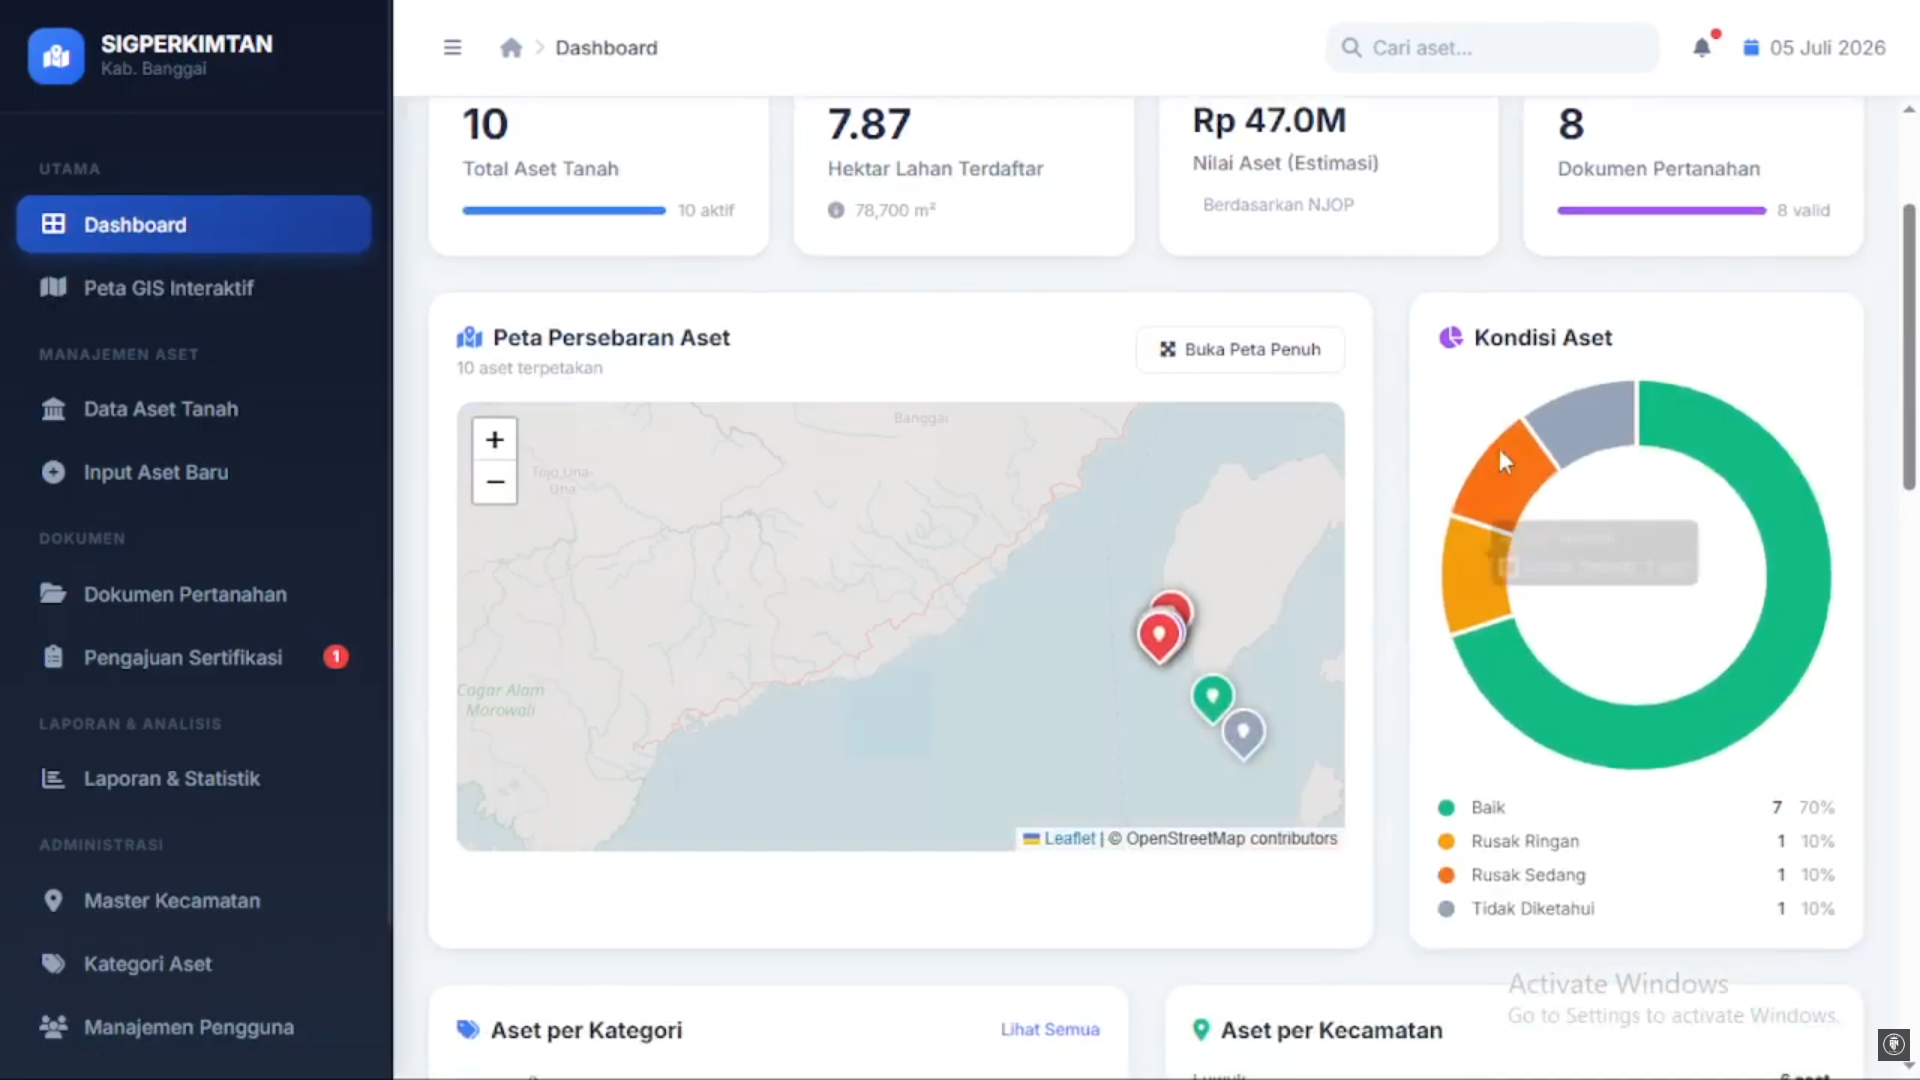Click the Peta Persebaran Aset header icon

point(469,338)
